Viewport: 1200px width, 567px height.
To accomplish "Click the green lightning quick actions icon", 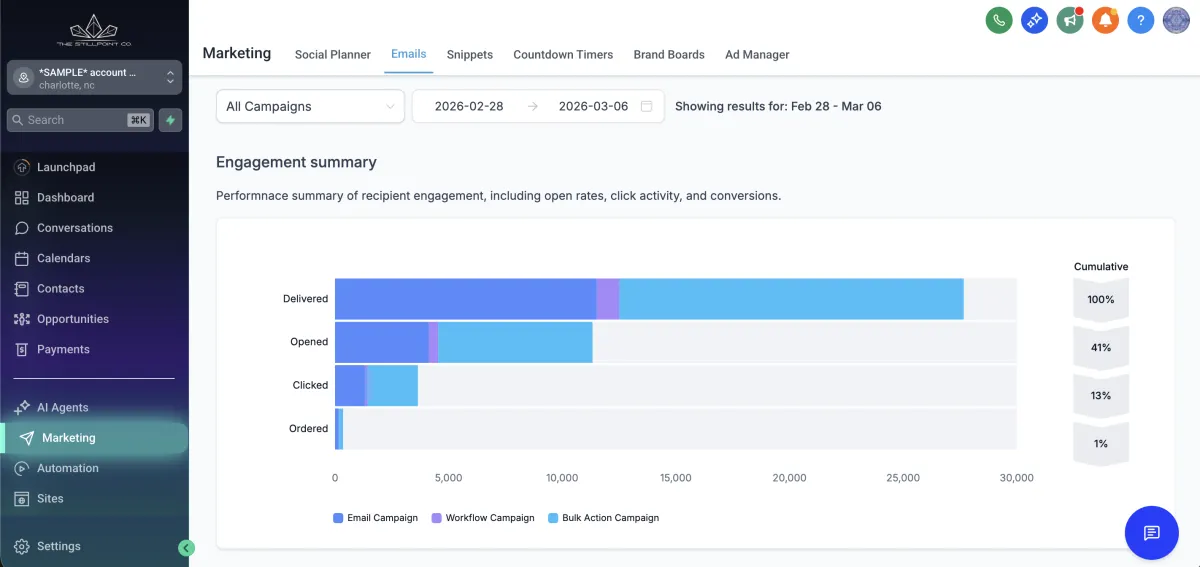I will 170,120.
